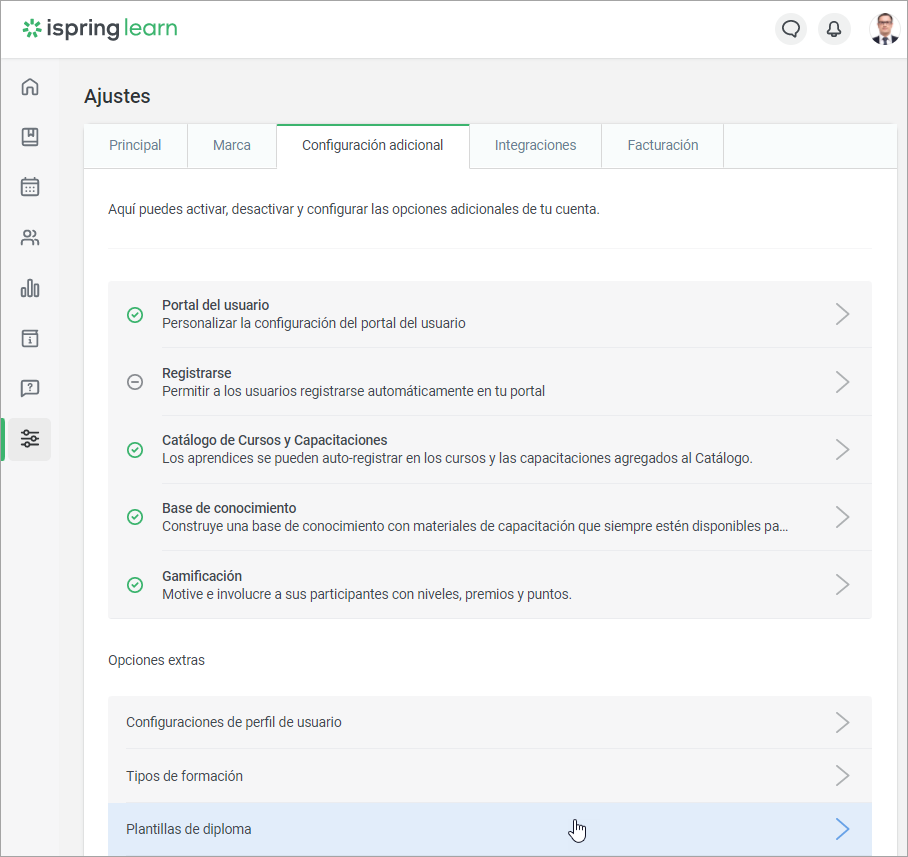Open the courses book icon in sidebar
This screenshot has width=908, height=857.
[30, 137]
